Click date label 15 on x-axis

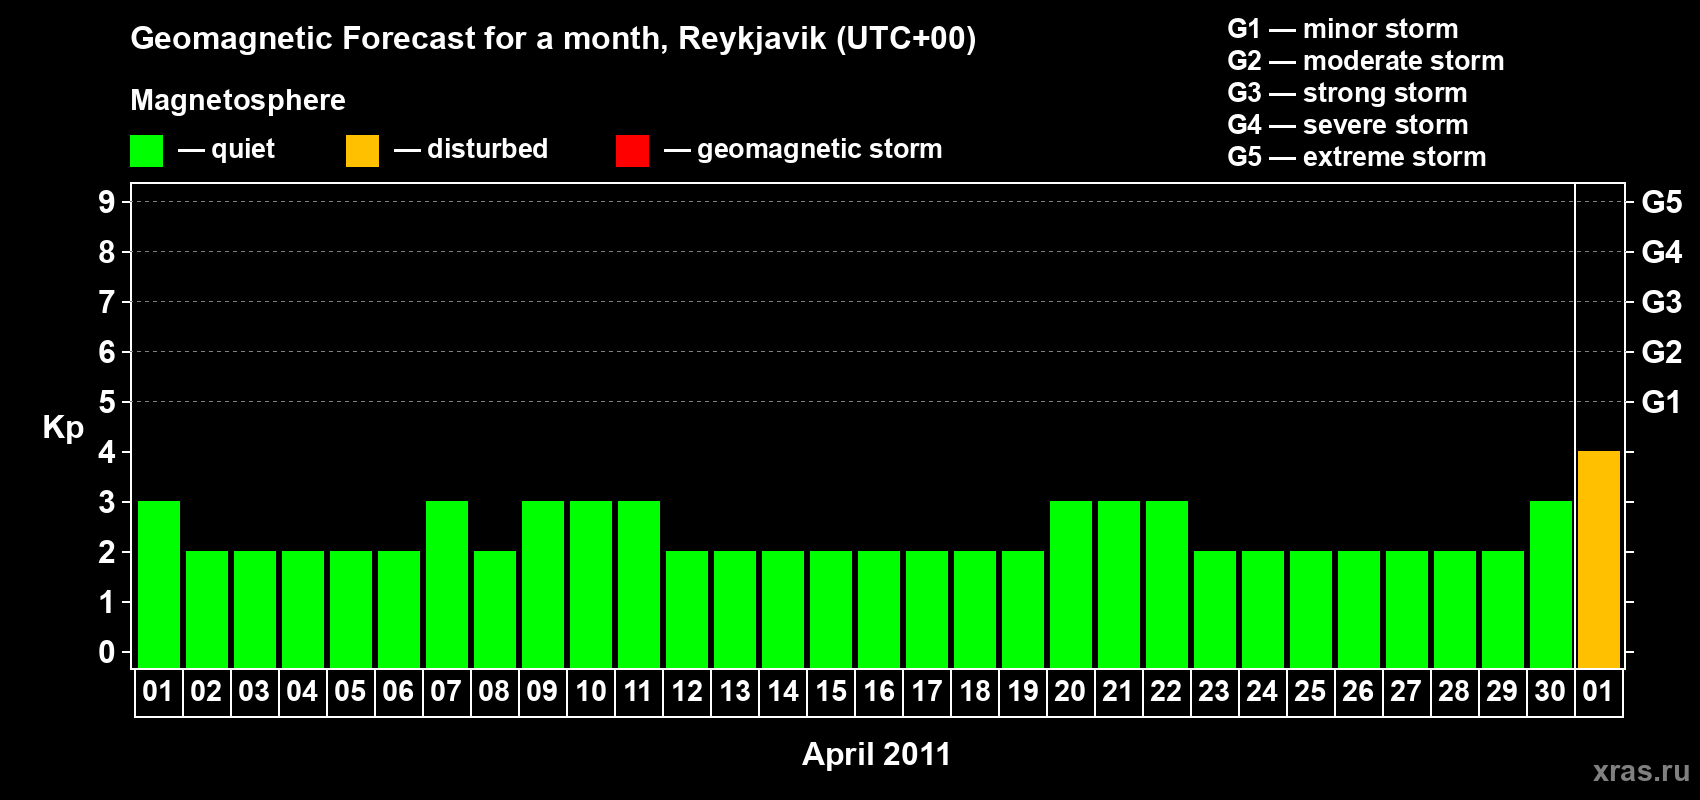click(831, 692)
